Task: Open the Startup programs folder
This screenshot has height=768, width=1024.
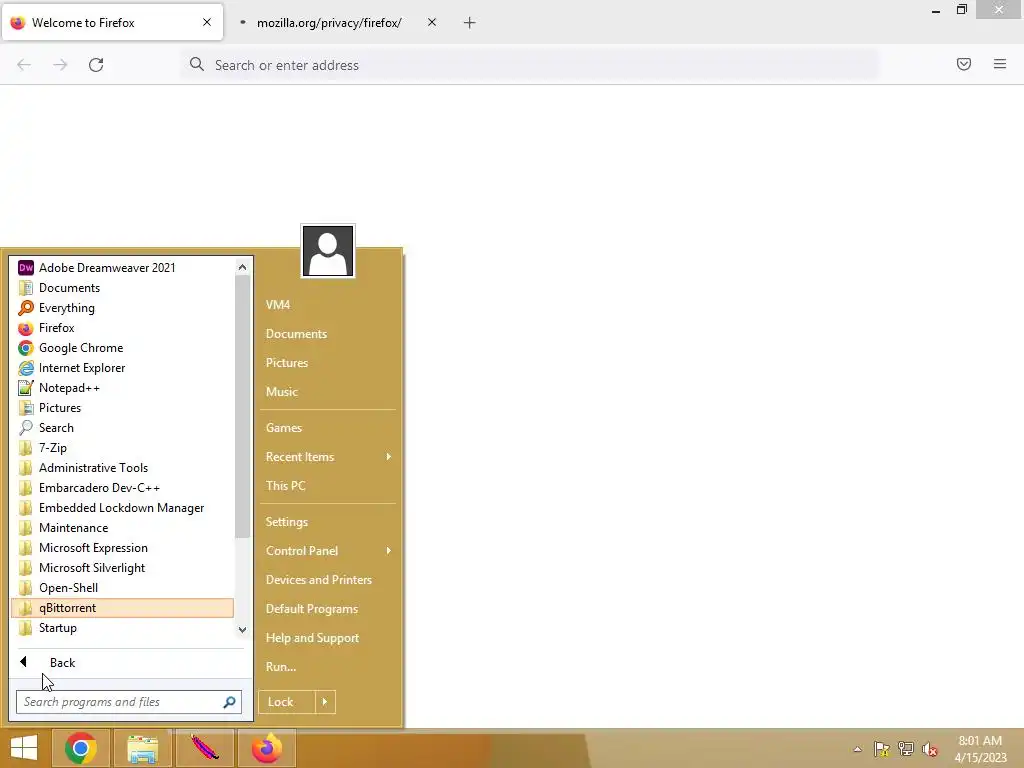Action: (122, 628)
